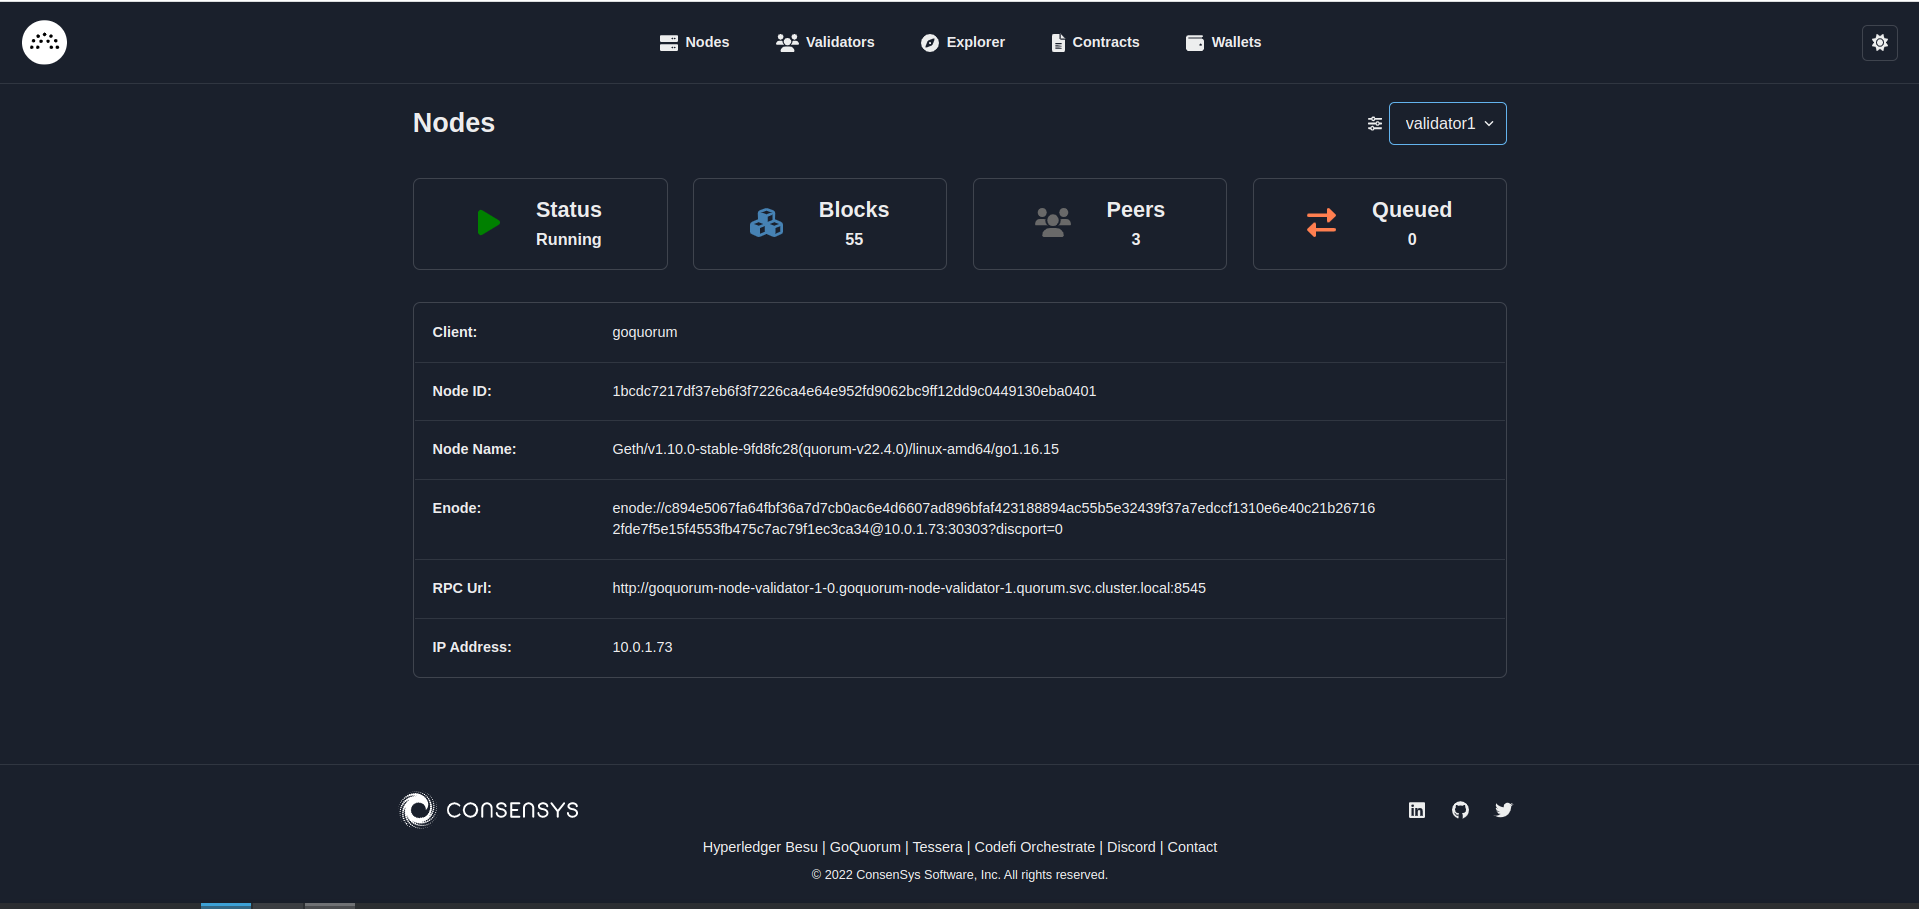Click the filter sliders icon beside node selector
The image size is (1919, 909).
(x=1374, y=123)
